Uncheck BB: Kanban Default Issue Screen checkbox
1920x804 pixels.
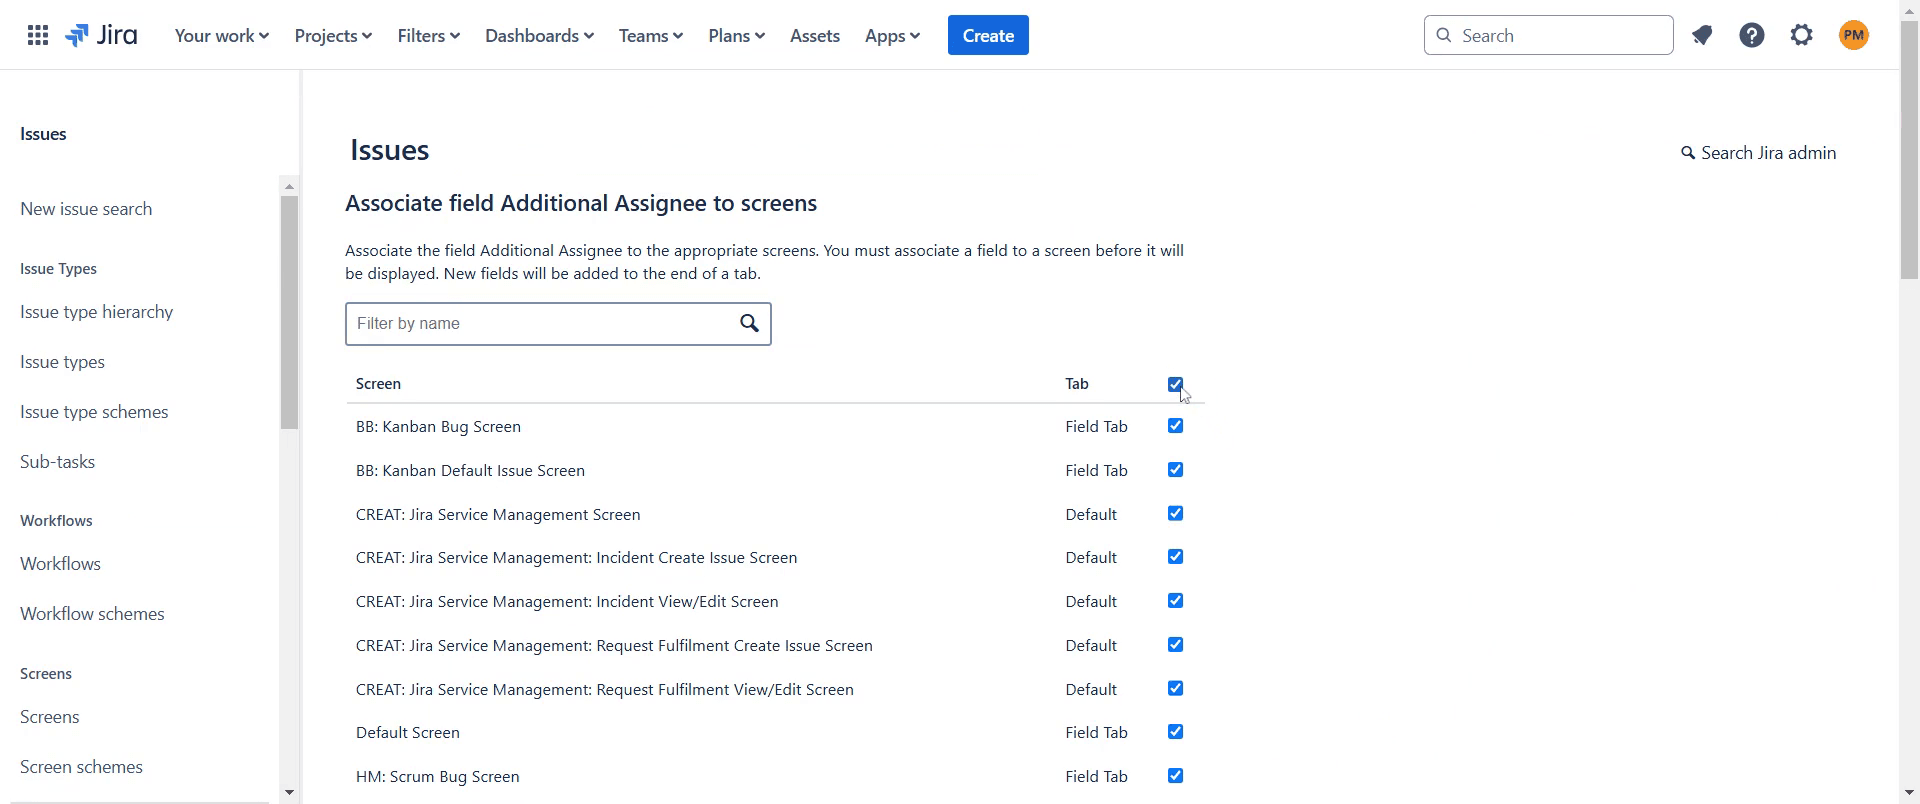click(x=1175, y=470)
